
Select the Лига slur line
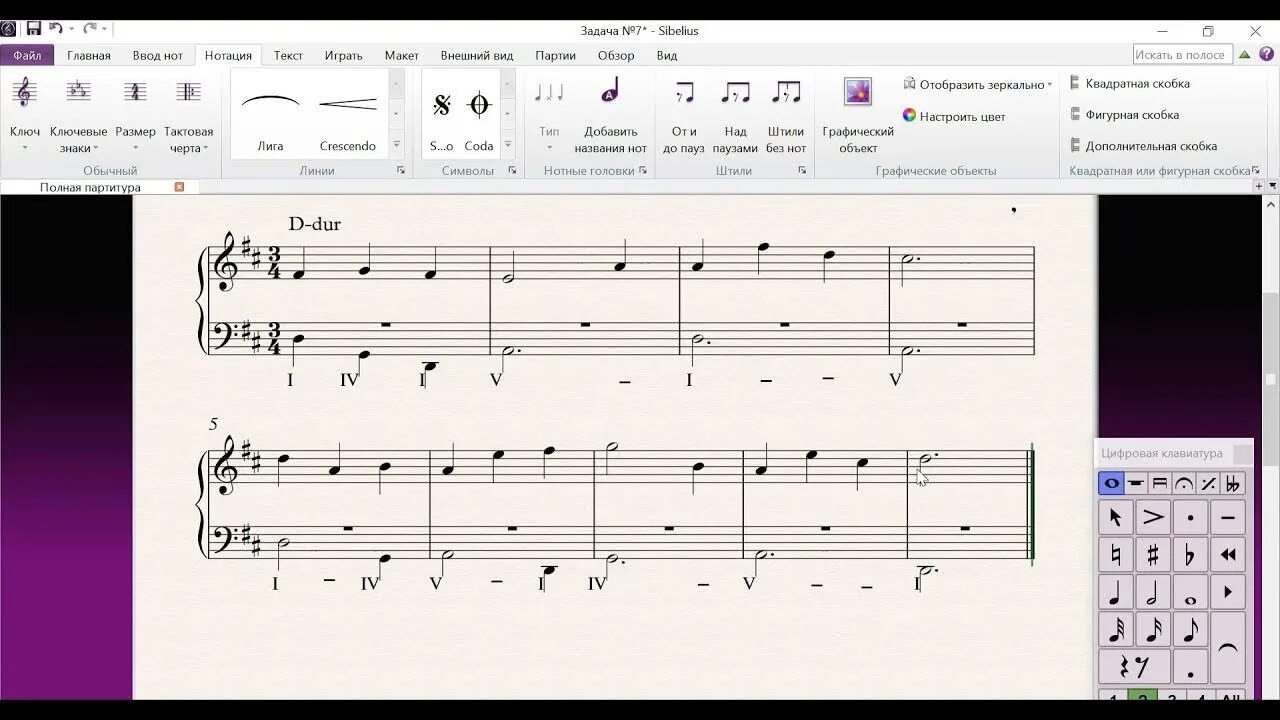[x=270, y=113]
